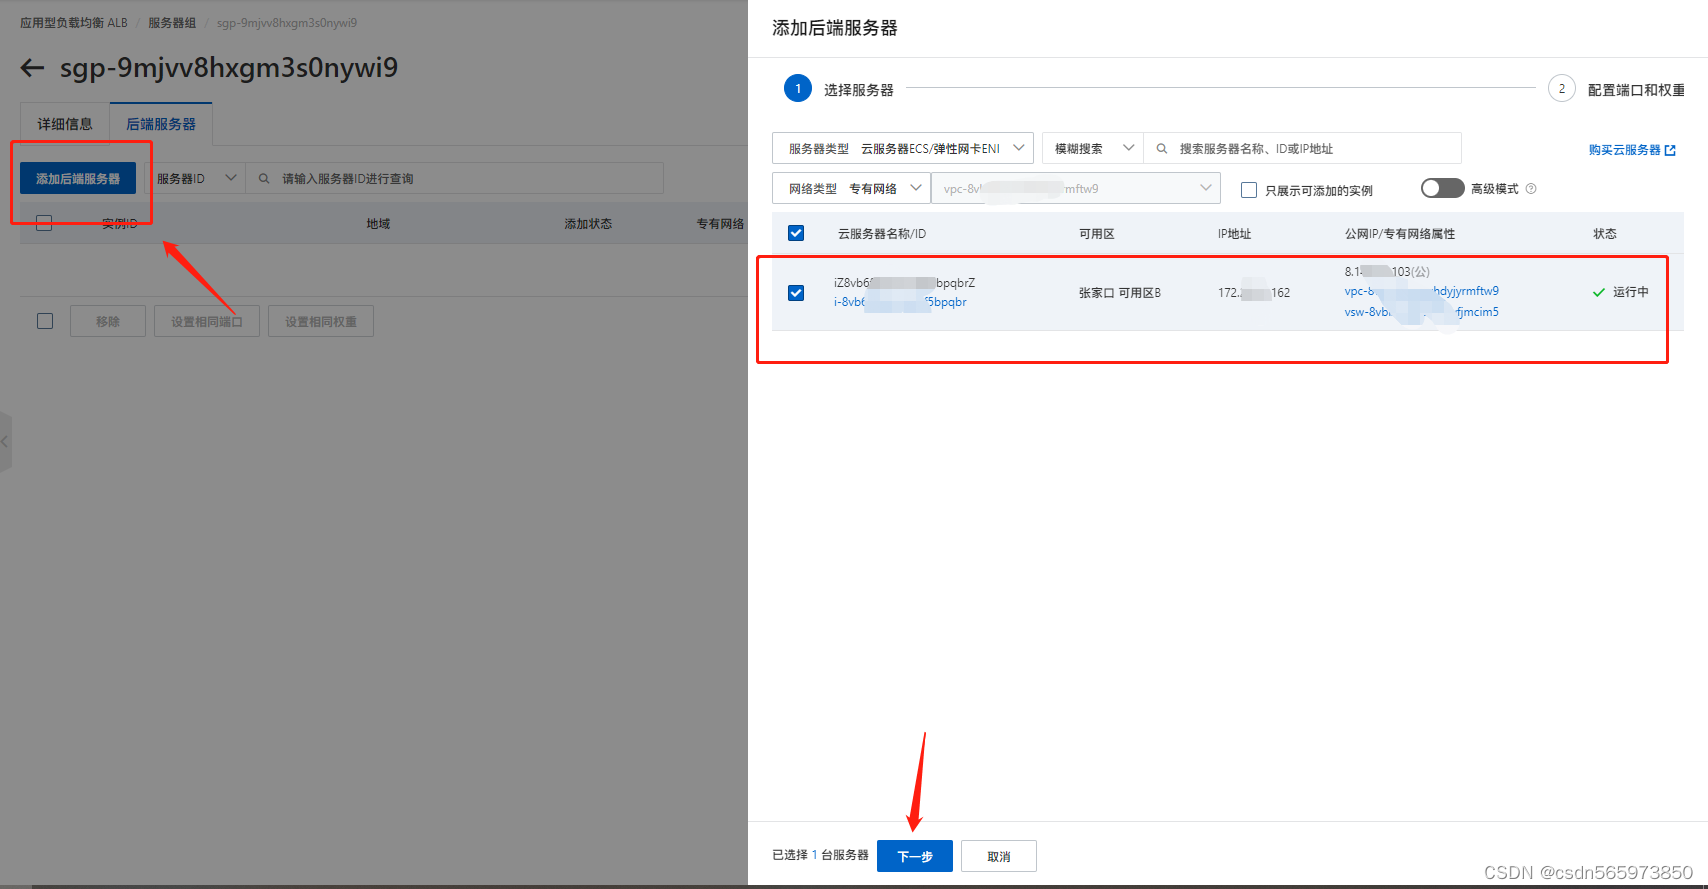1708x889 pixels.
Task: Click the 设置相同权重 button
Action: [321, 321]
